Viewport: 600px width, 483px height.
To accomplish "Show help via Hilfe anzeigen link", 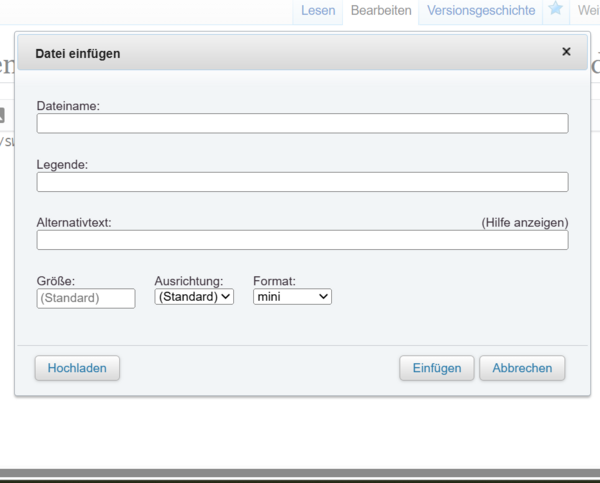I will [524, 222].
